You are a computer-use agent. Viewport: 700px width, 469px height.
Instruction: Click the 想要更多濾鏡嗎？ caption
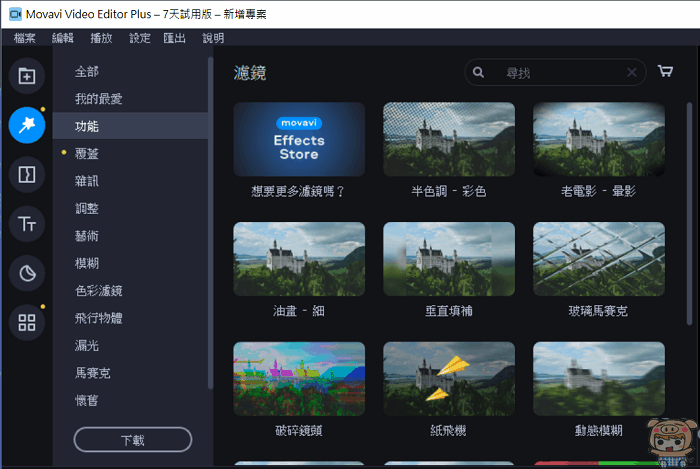(298, 191)
